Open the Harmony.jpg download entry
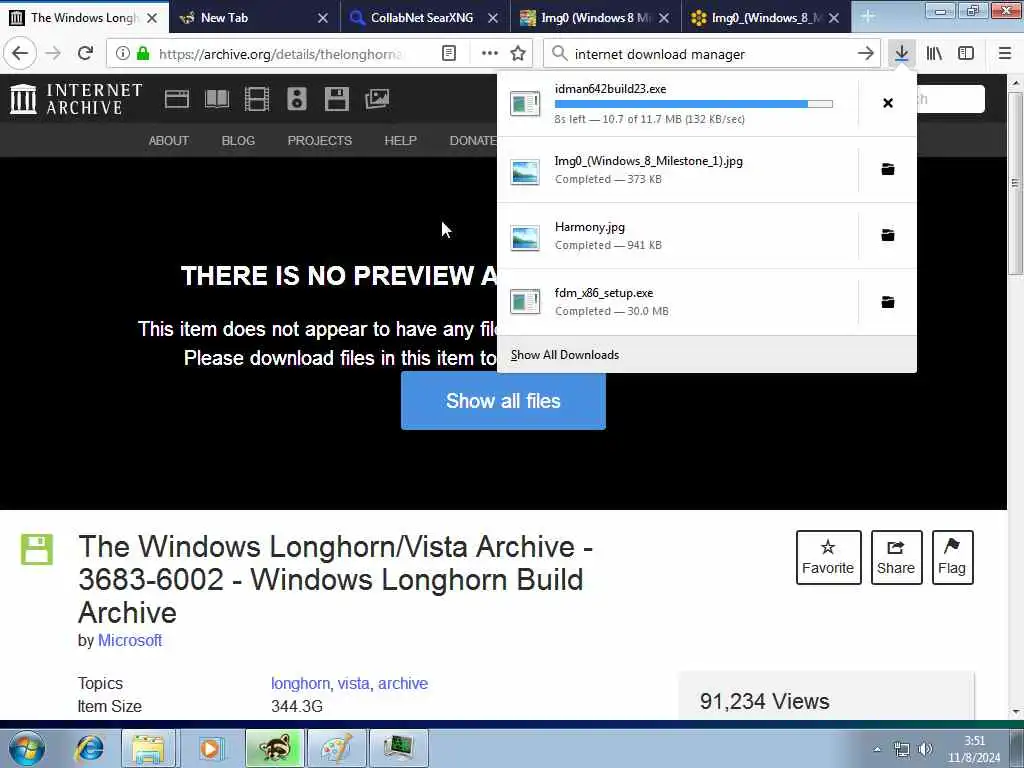1024x768 pixels. coord(678,236)
